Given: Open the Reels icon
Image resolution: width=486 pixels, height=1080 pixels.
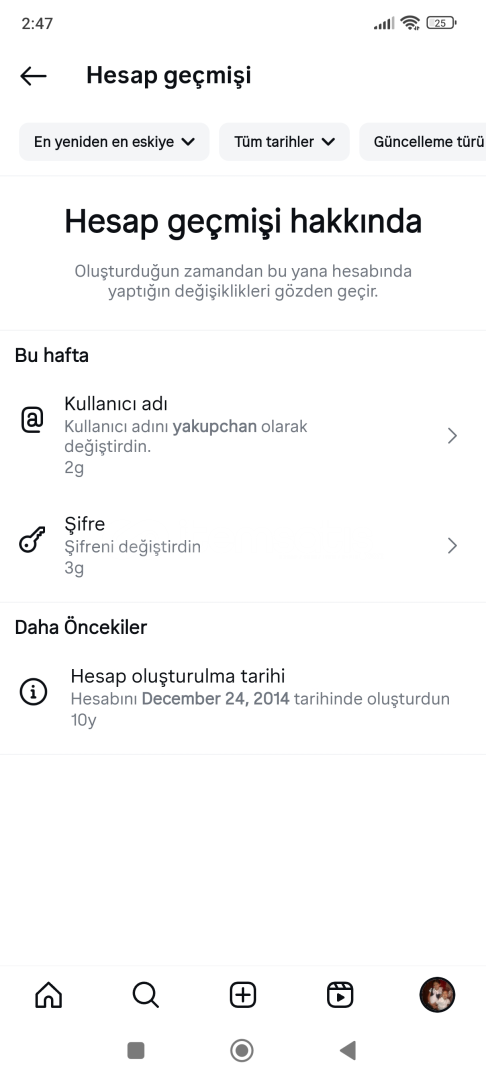Looking at the screenshot, I should click(x=339, y=995).
